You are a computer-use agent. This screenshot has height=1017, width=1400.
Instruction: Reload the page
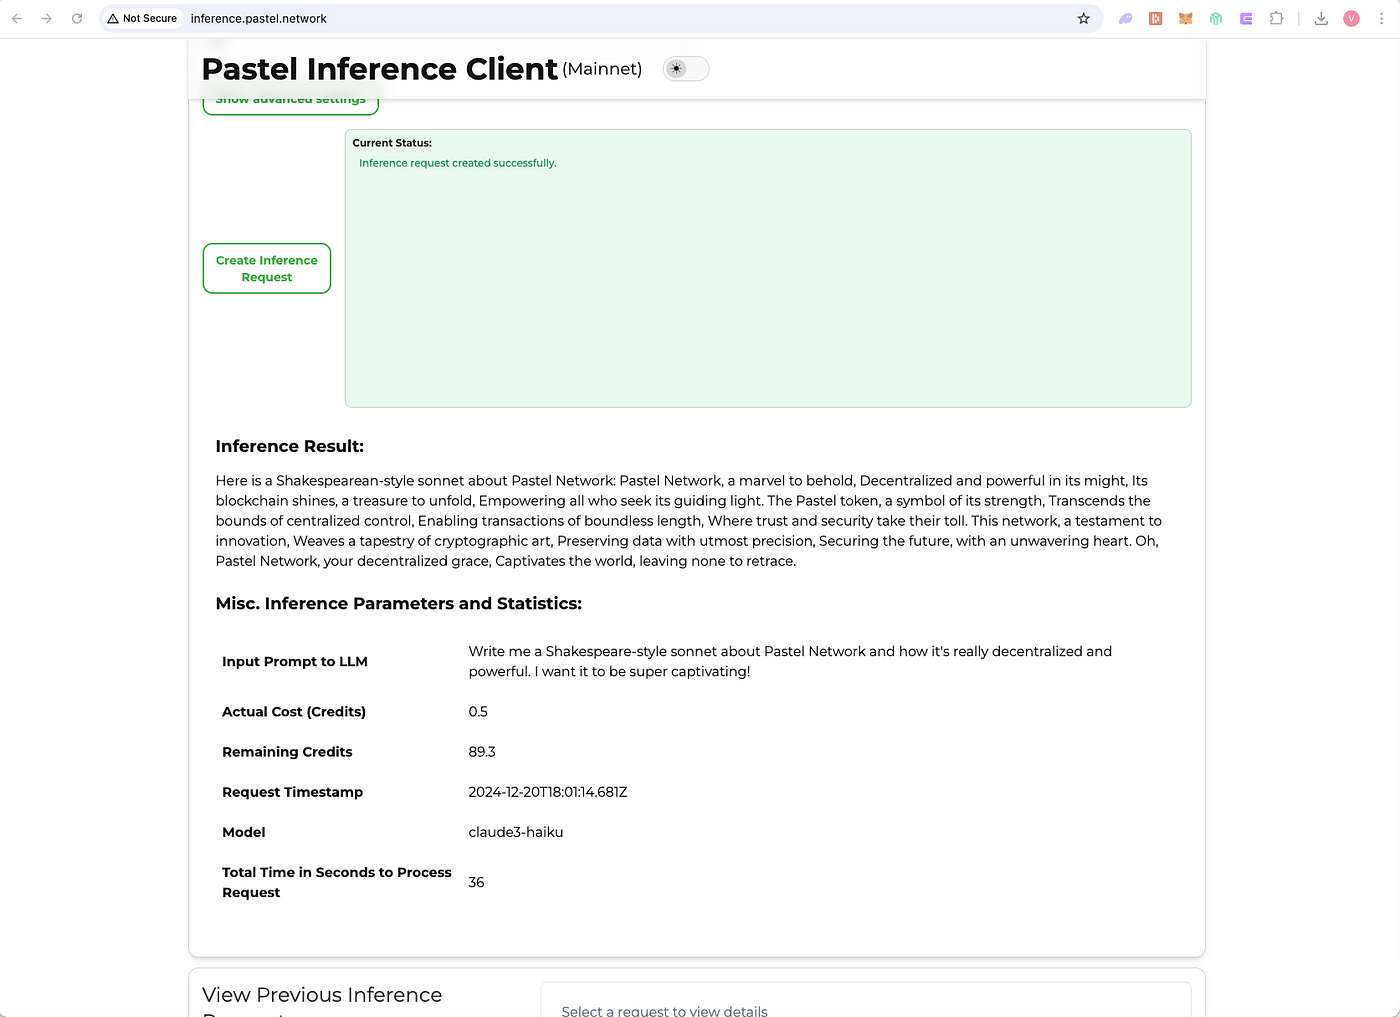[77, 18]
